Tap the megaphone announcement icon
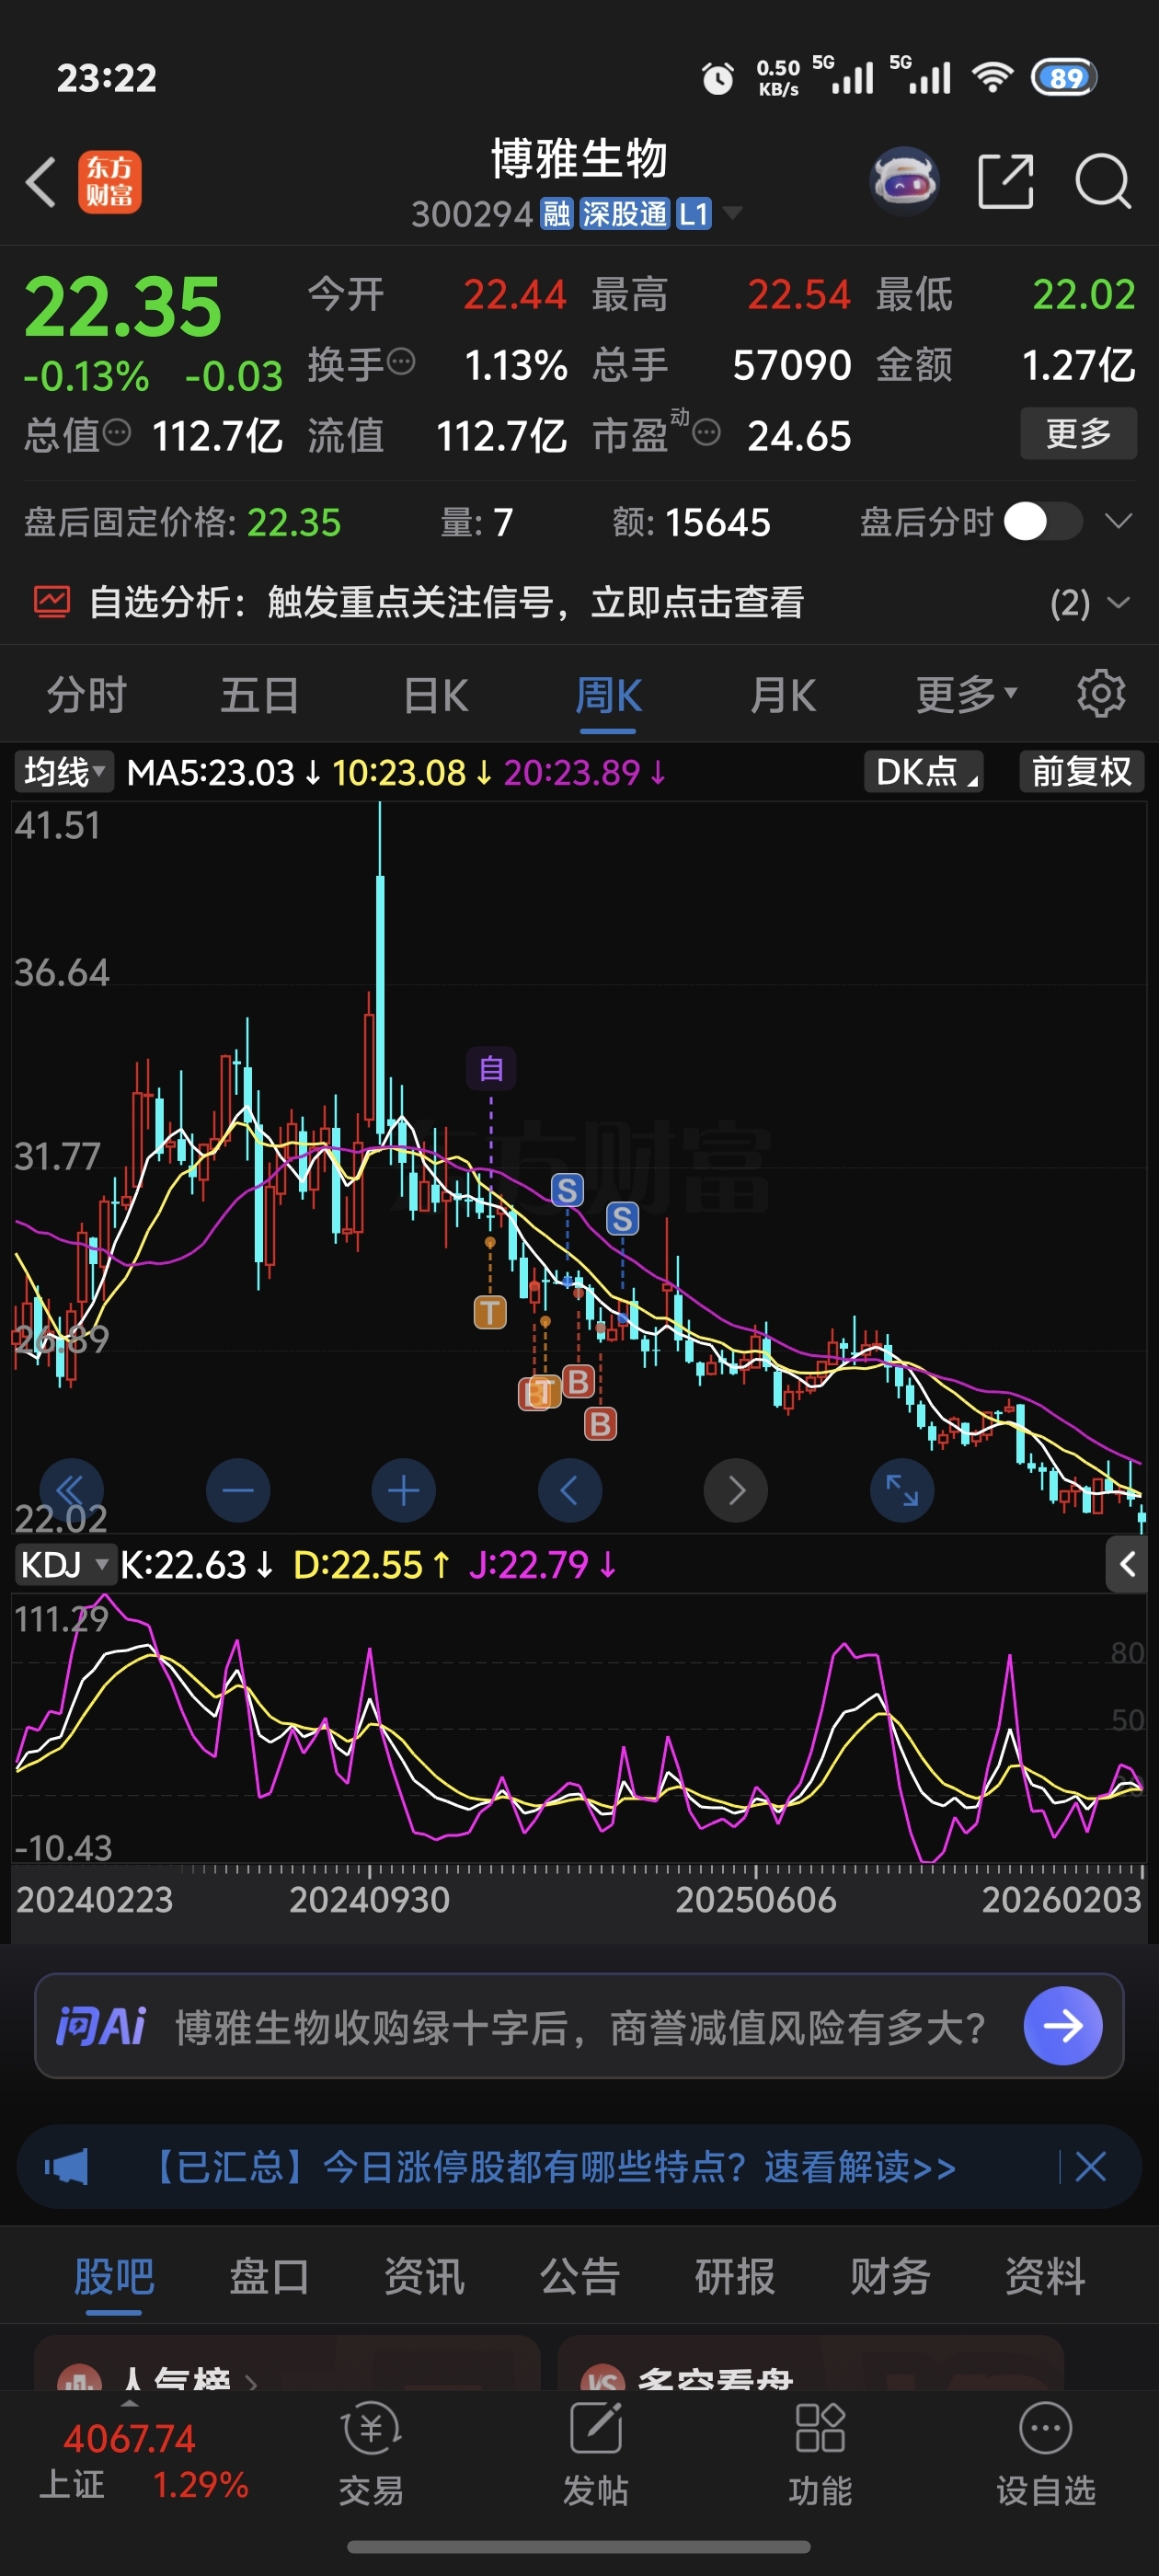Screen dimensions: 1159x2576 (x=66, y=2167)
